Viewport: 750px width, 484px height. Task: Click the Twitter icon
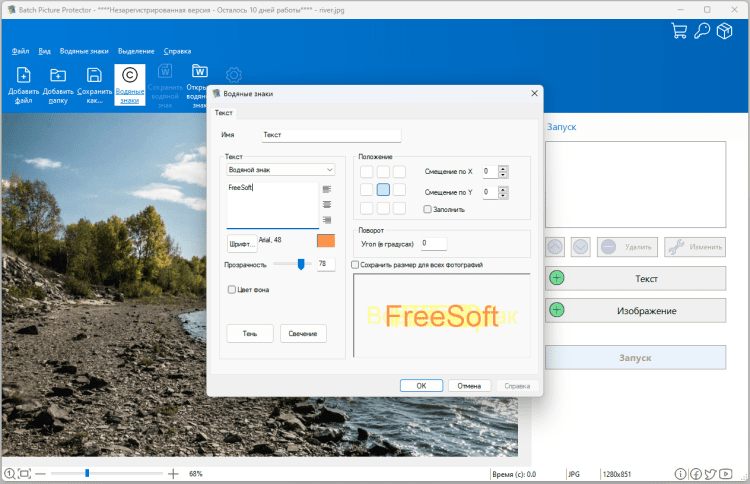(710, 473)
